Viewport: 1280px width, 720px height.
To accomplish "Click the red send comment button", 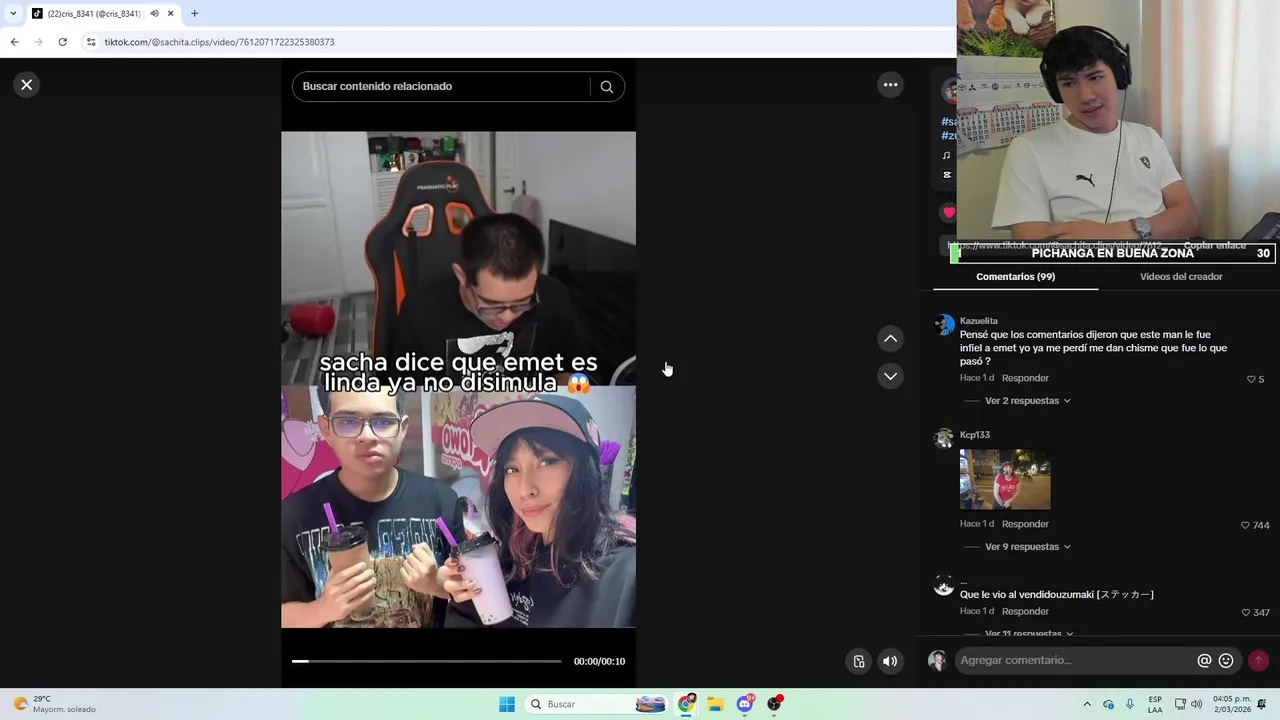I will (1258, 660).
